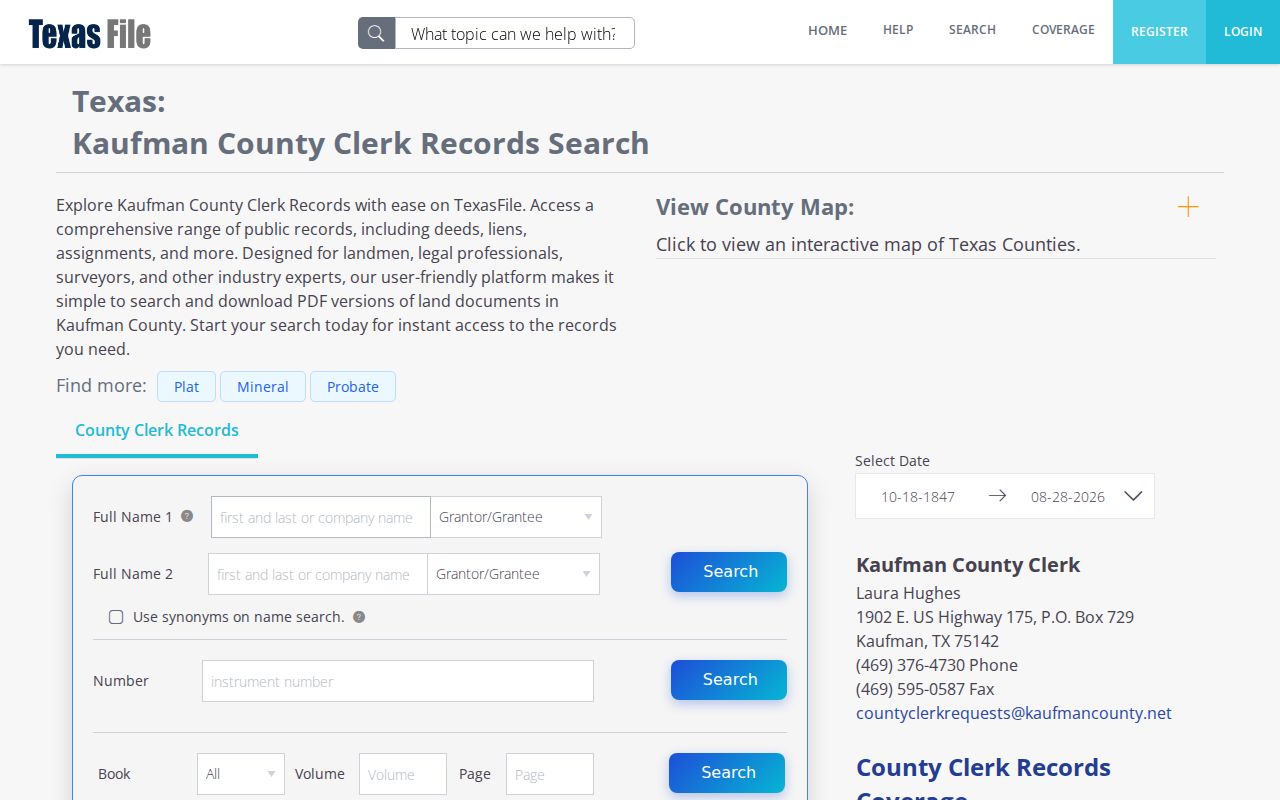Click the View County Map heading
This screenshot has height=800, width=1280.
click(755, 207)
